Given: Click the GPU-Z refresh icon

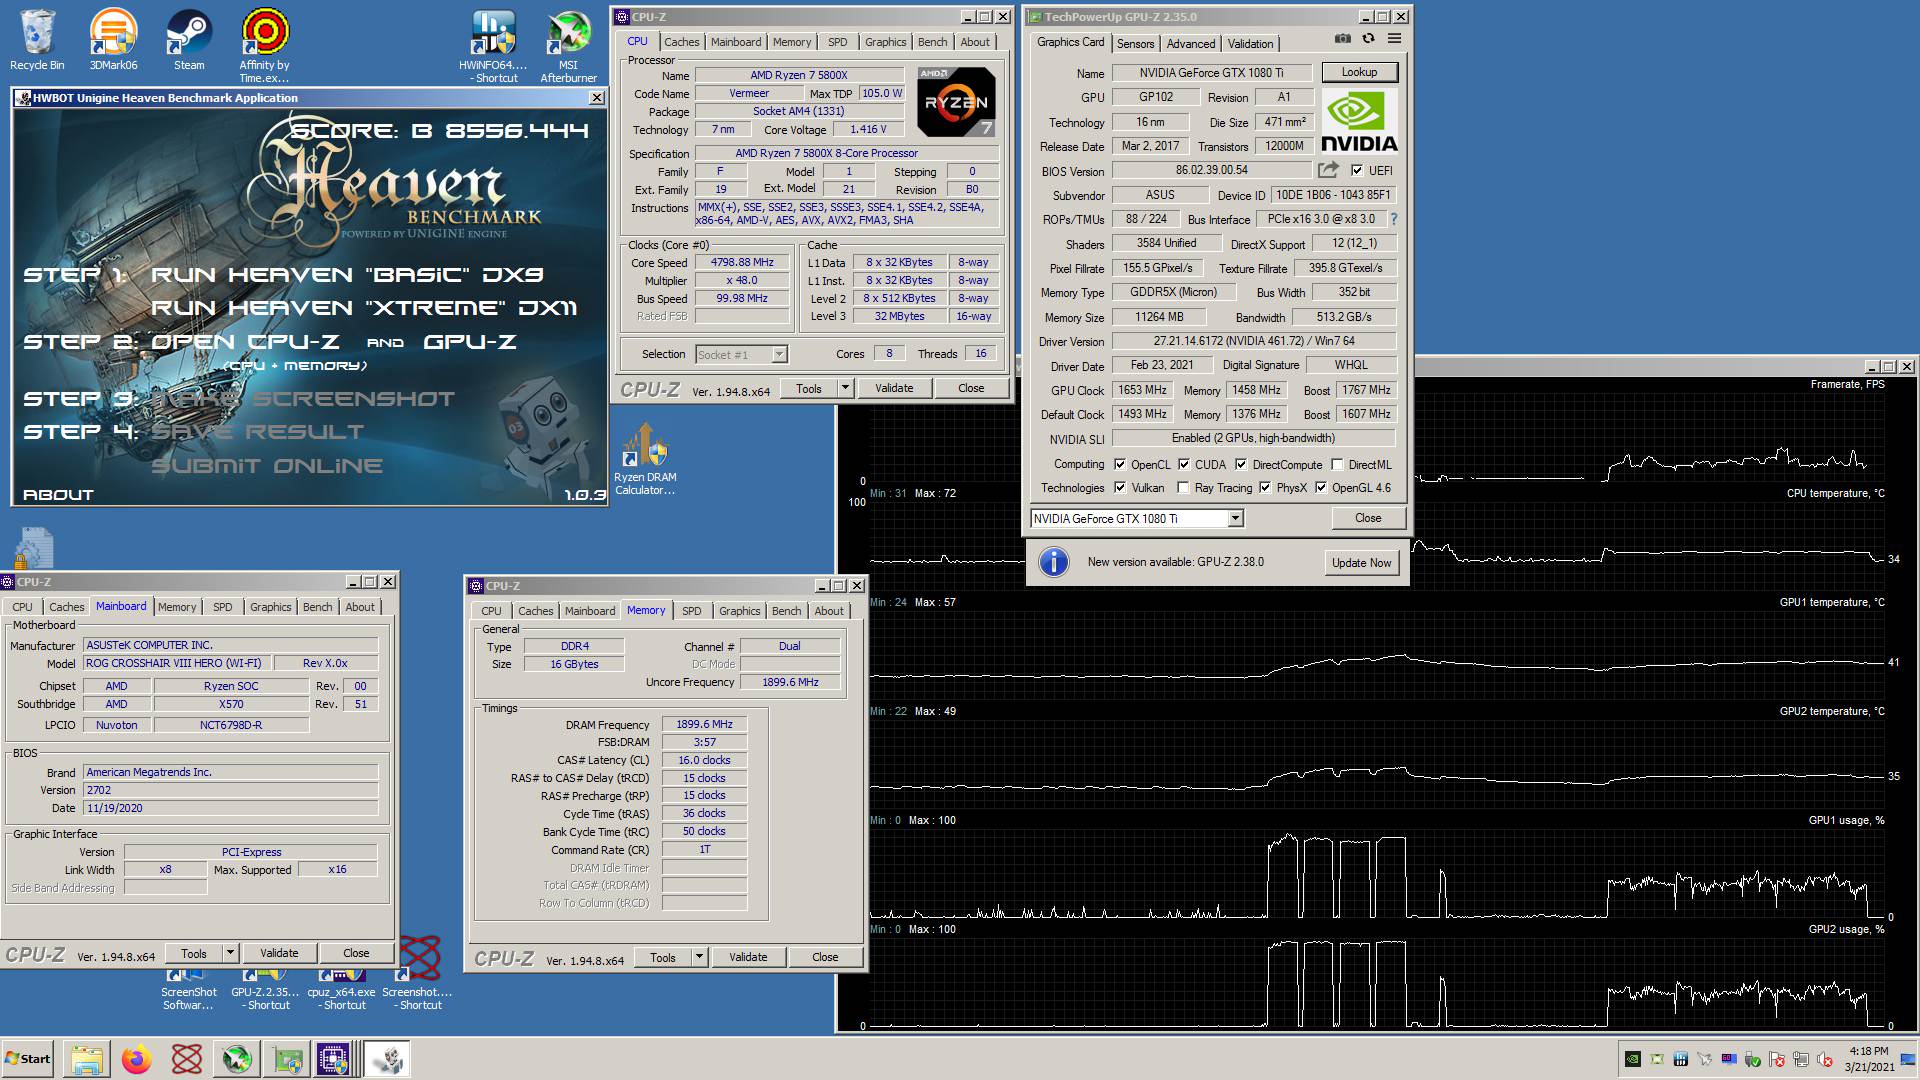Looking at the screenshot, I should [1368, 38].
